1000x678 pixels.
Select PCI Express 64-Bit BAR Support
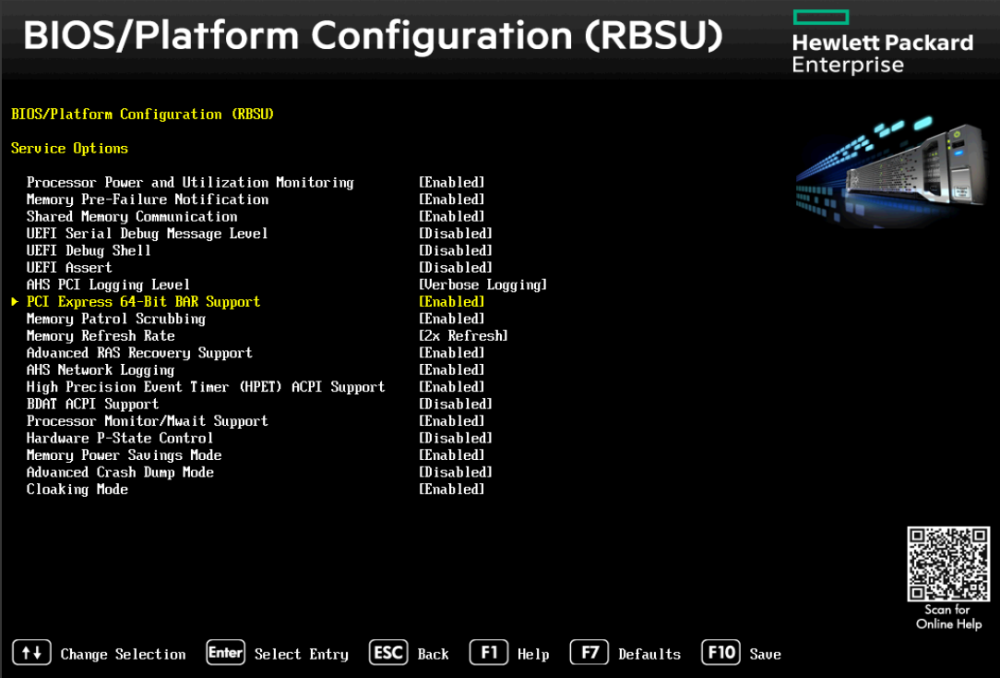coord(143,302)
